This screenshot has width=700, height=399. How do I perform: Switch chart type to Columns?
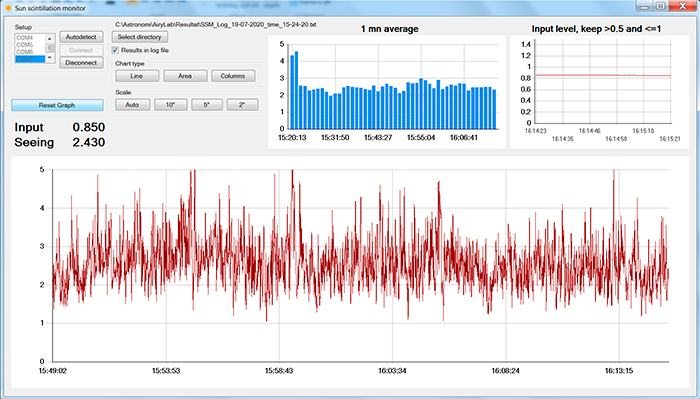click(x=233, y=76)
